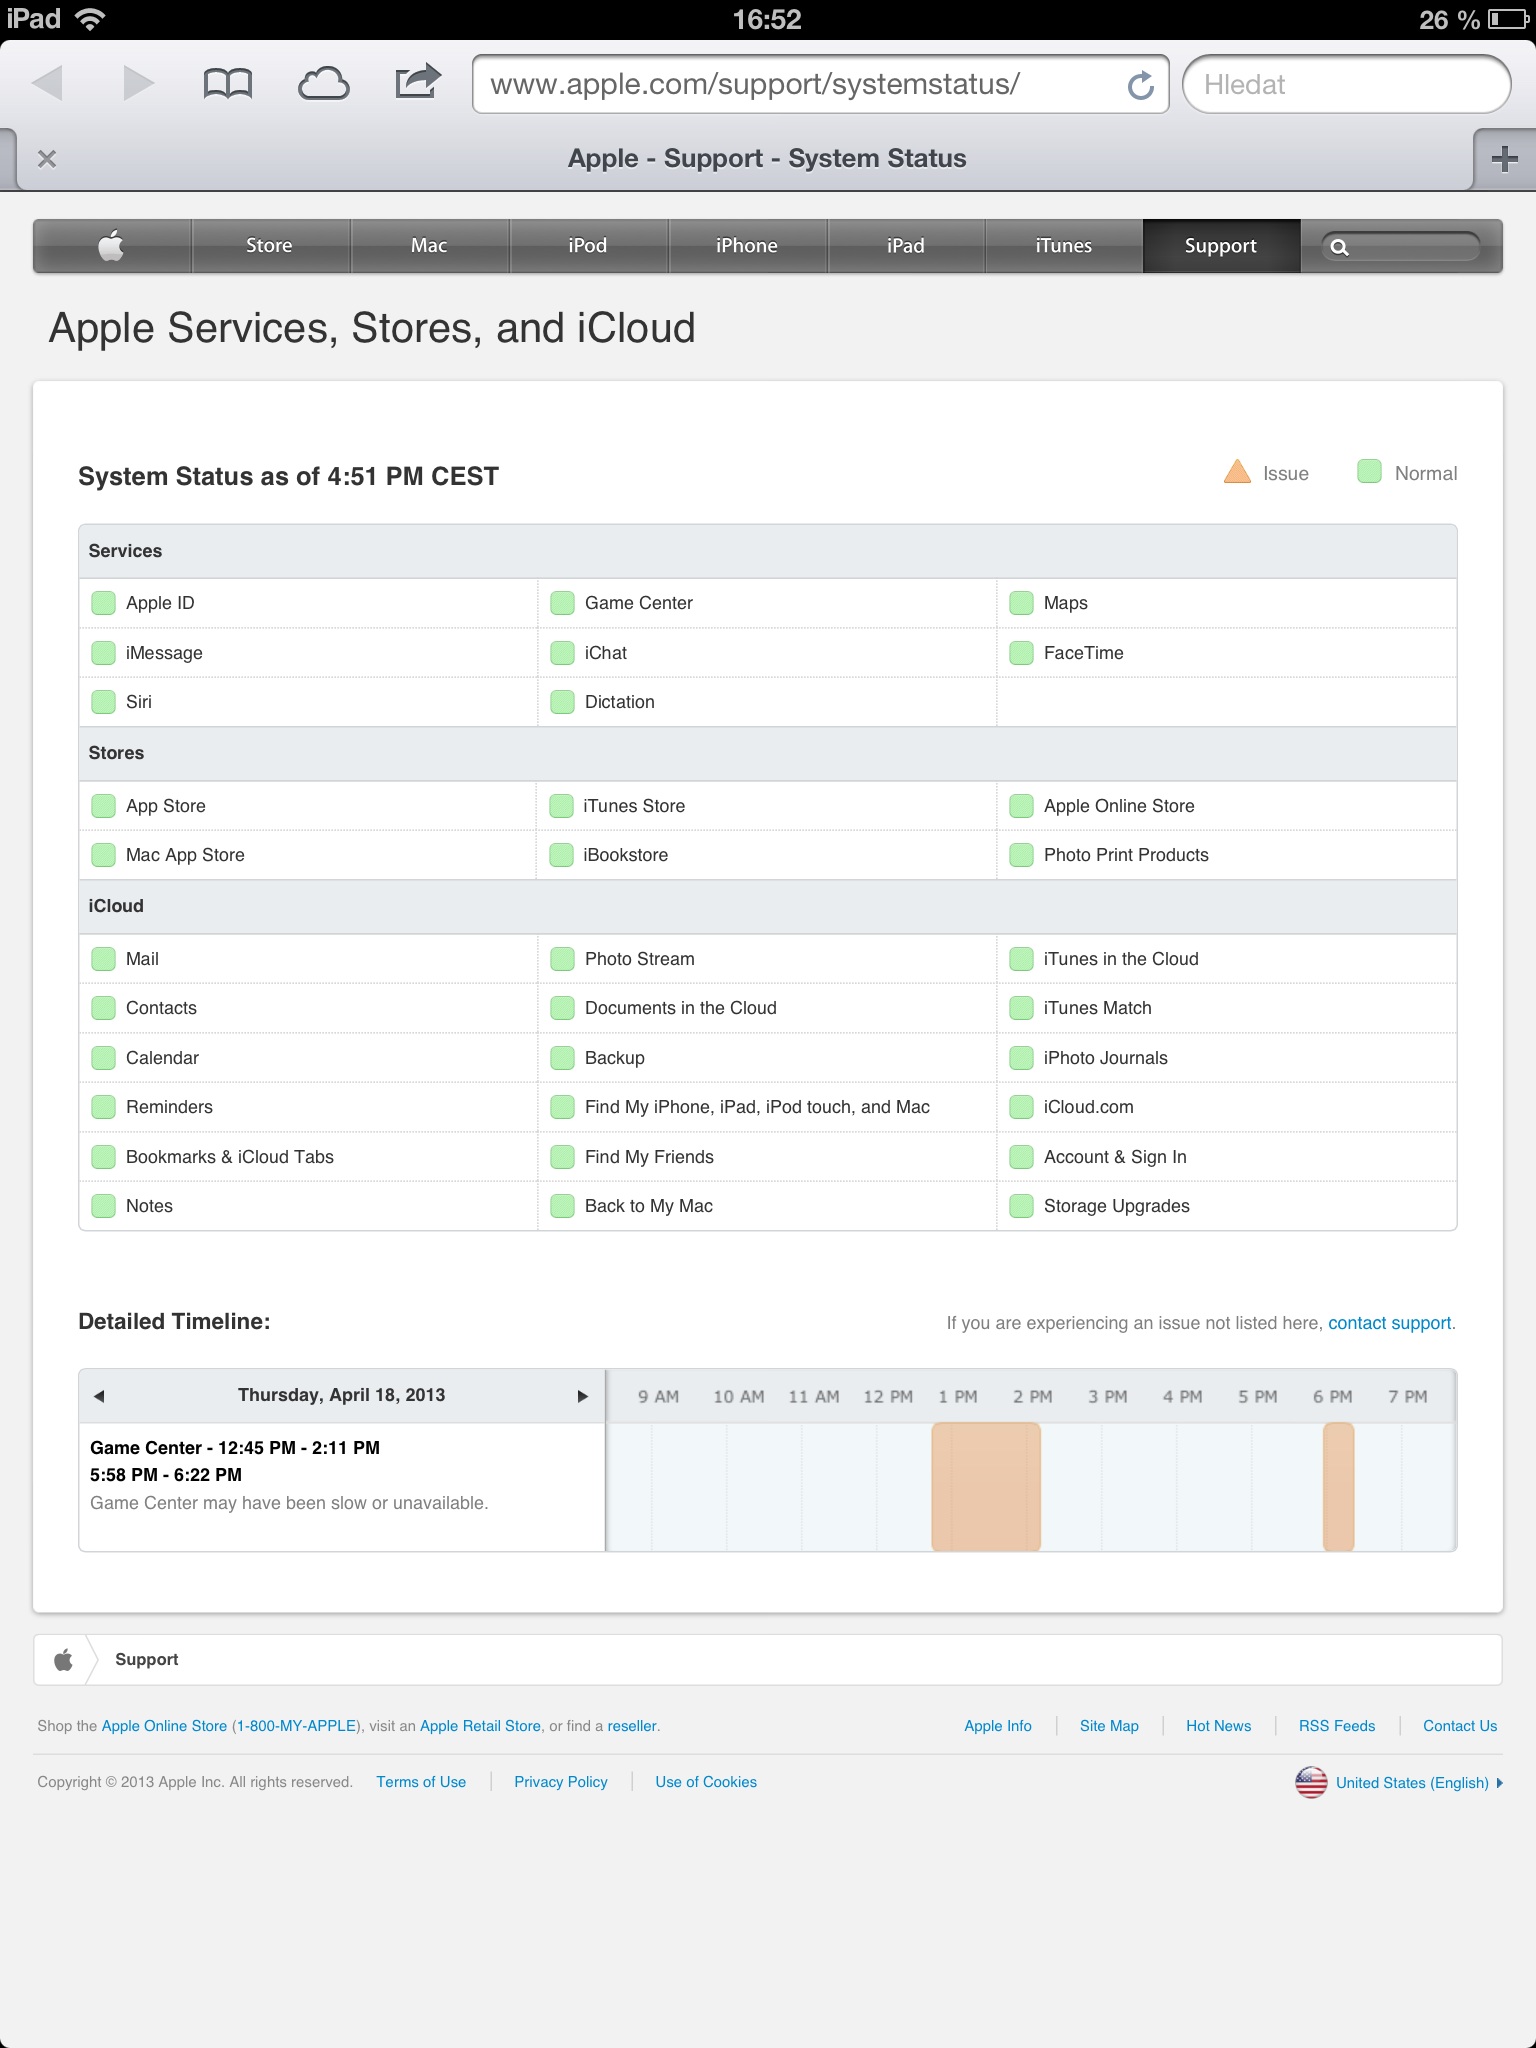This screenshot has width=1536, height=2048.
Task: Open the United States (English) region selector
Action: [1400, 1783]
